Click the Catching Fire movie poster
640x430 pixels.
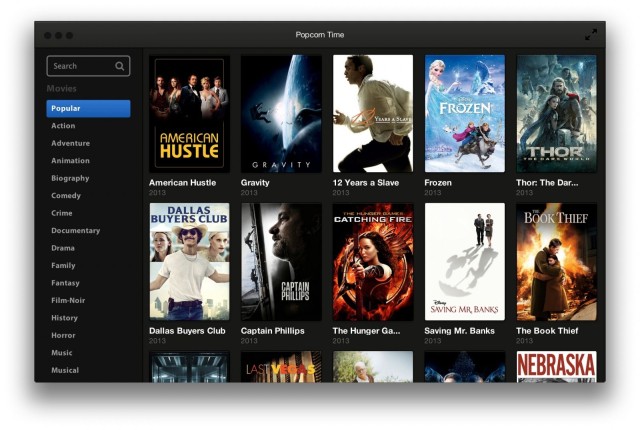pyautogui.click(x=372, y=262)
